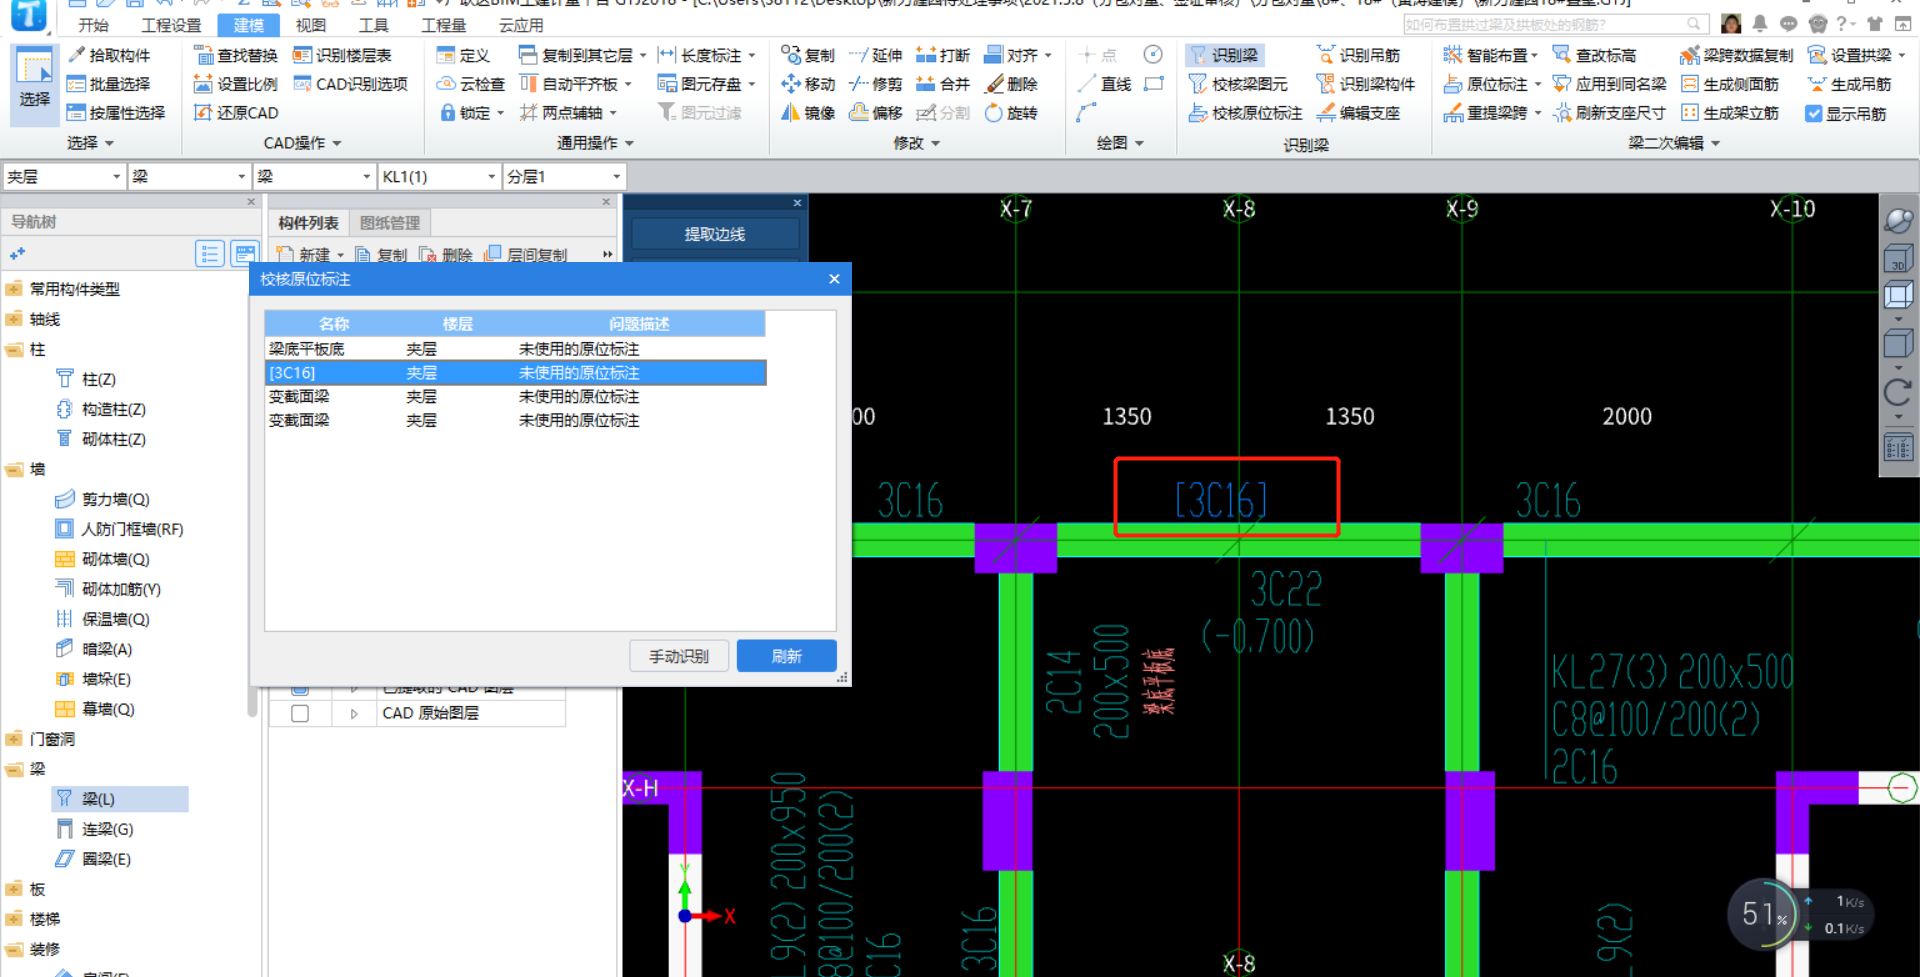Click the 修剪 trim tool
This screenshot has width=1920, height=977.
(x=875, y=84)
